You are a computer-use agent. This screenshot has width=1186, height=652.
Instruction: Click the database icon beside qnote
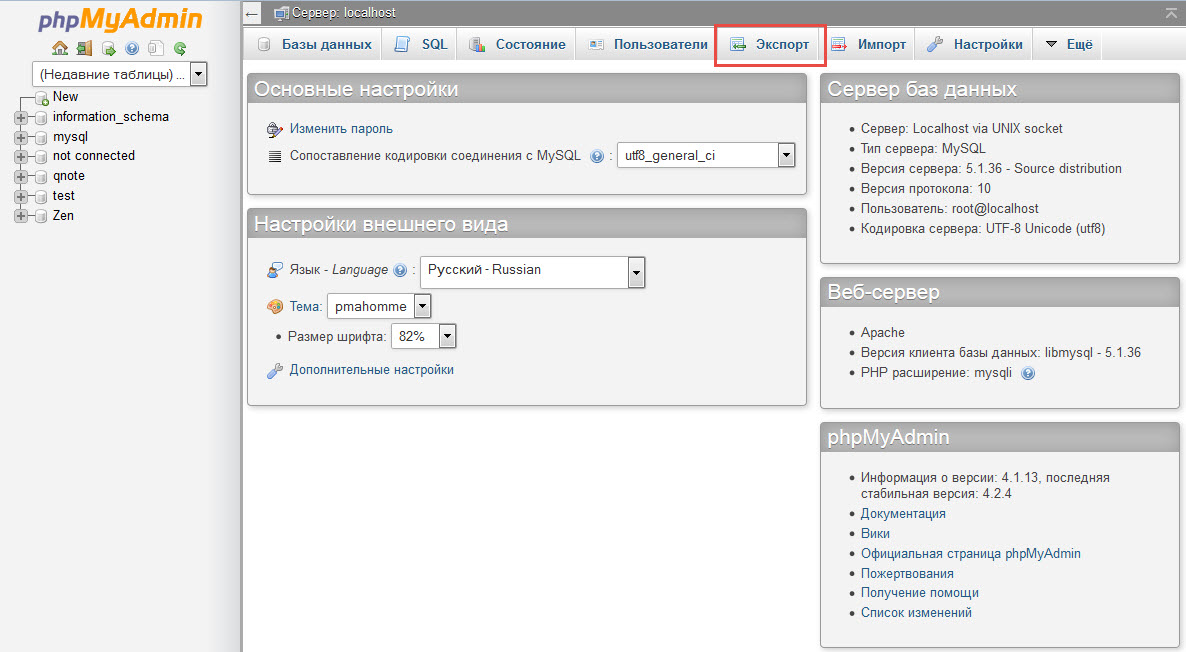click(x=41, y=177)
